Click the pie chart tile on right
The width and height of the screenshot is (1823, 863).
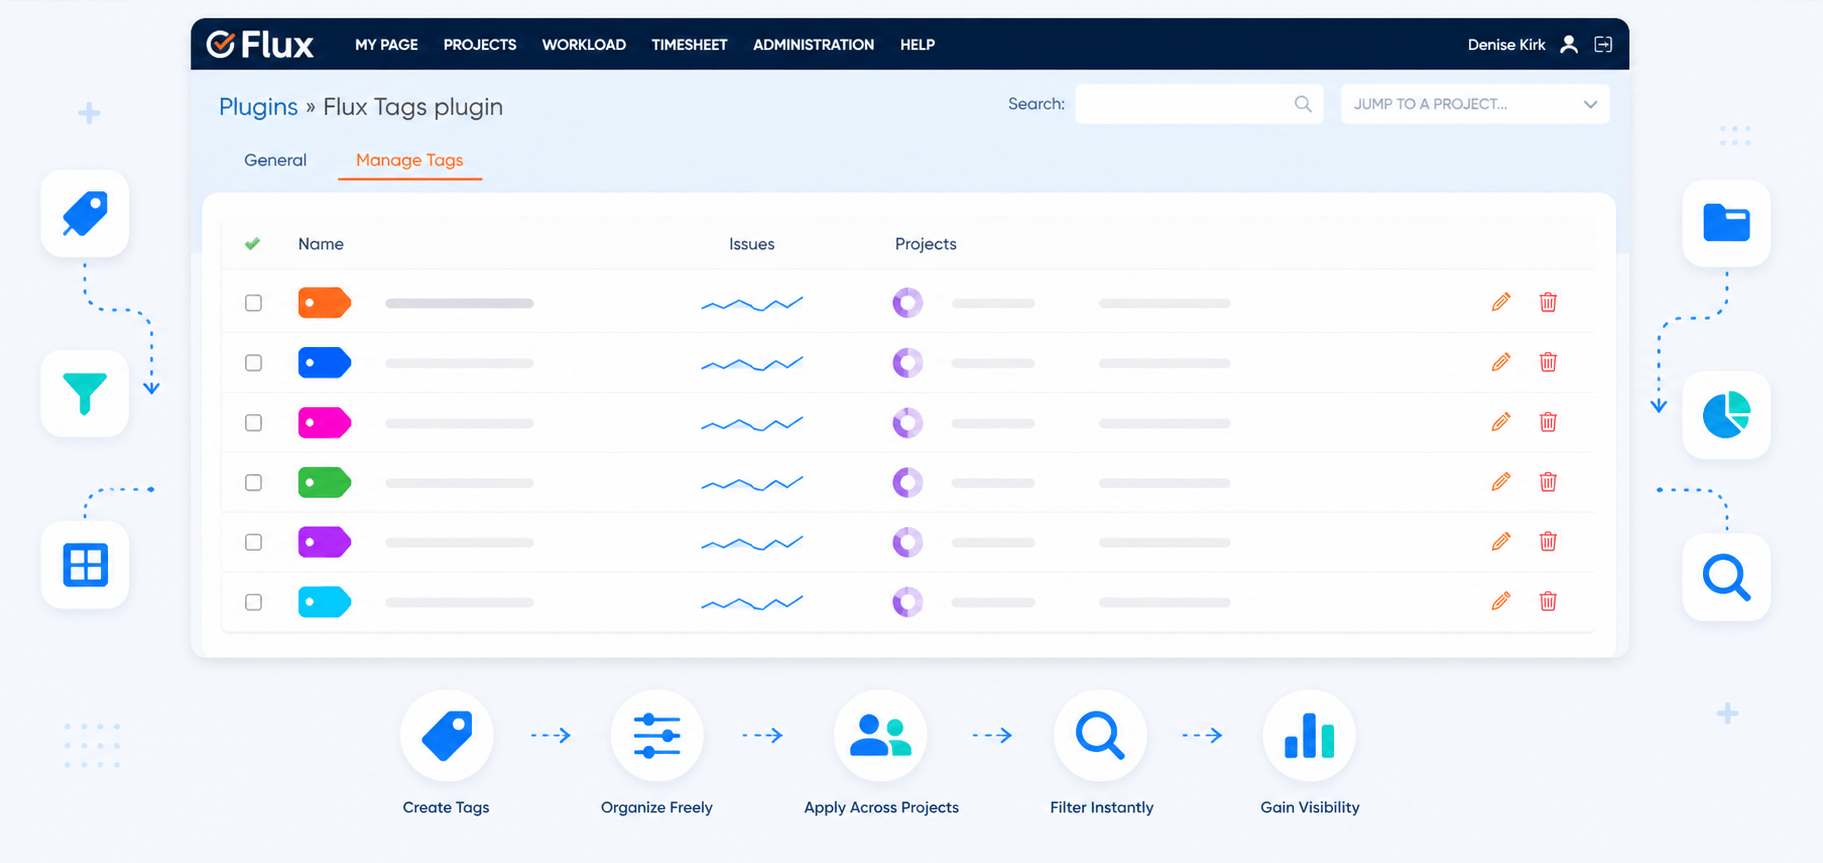1726,415
